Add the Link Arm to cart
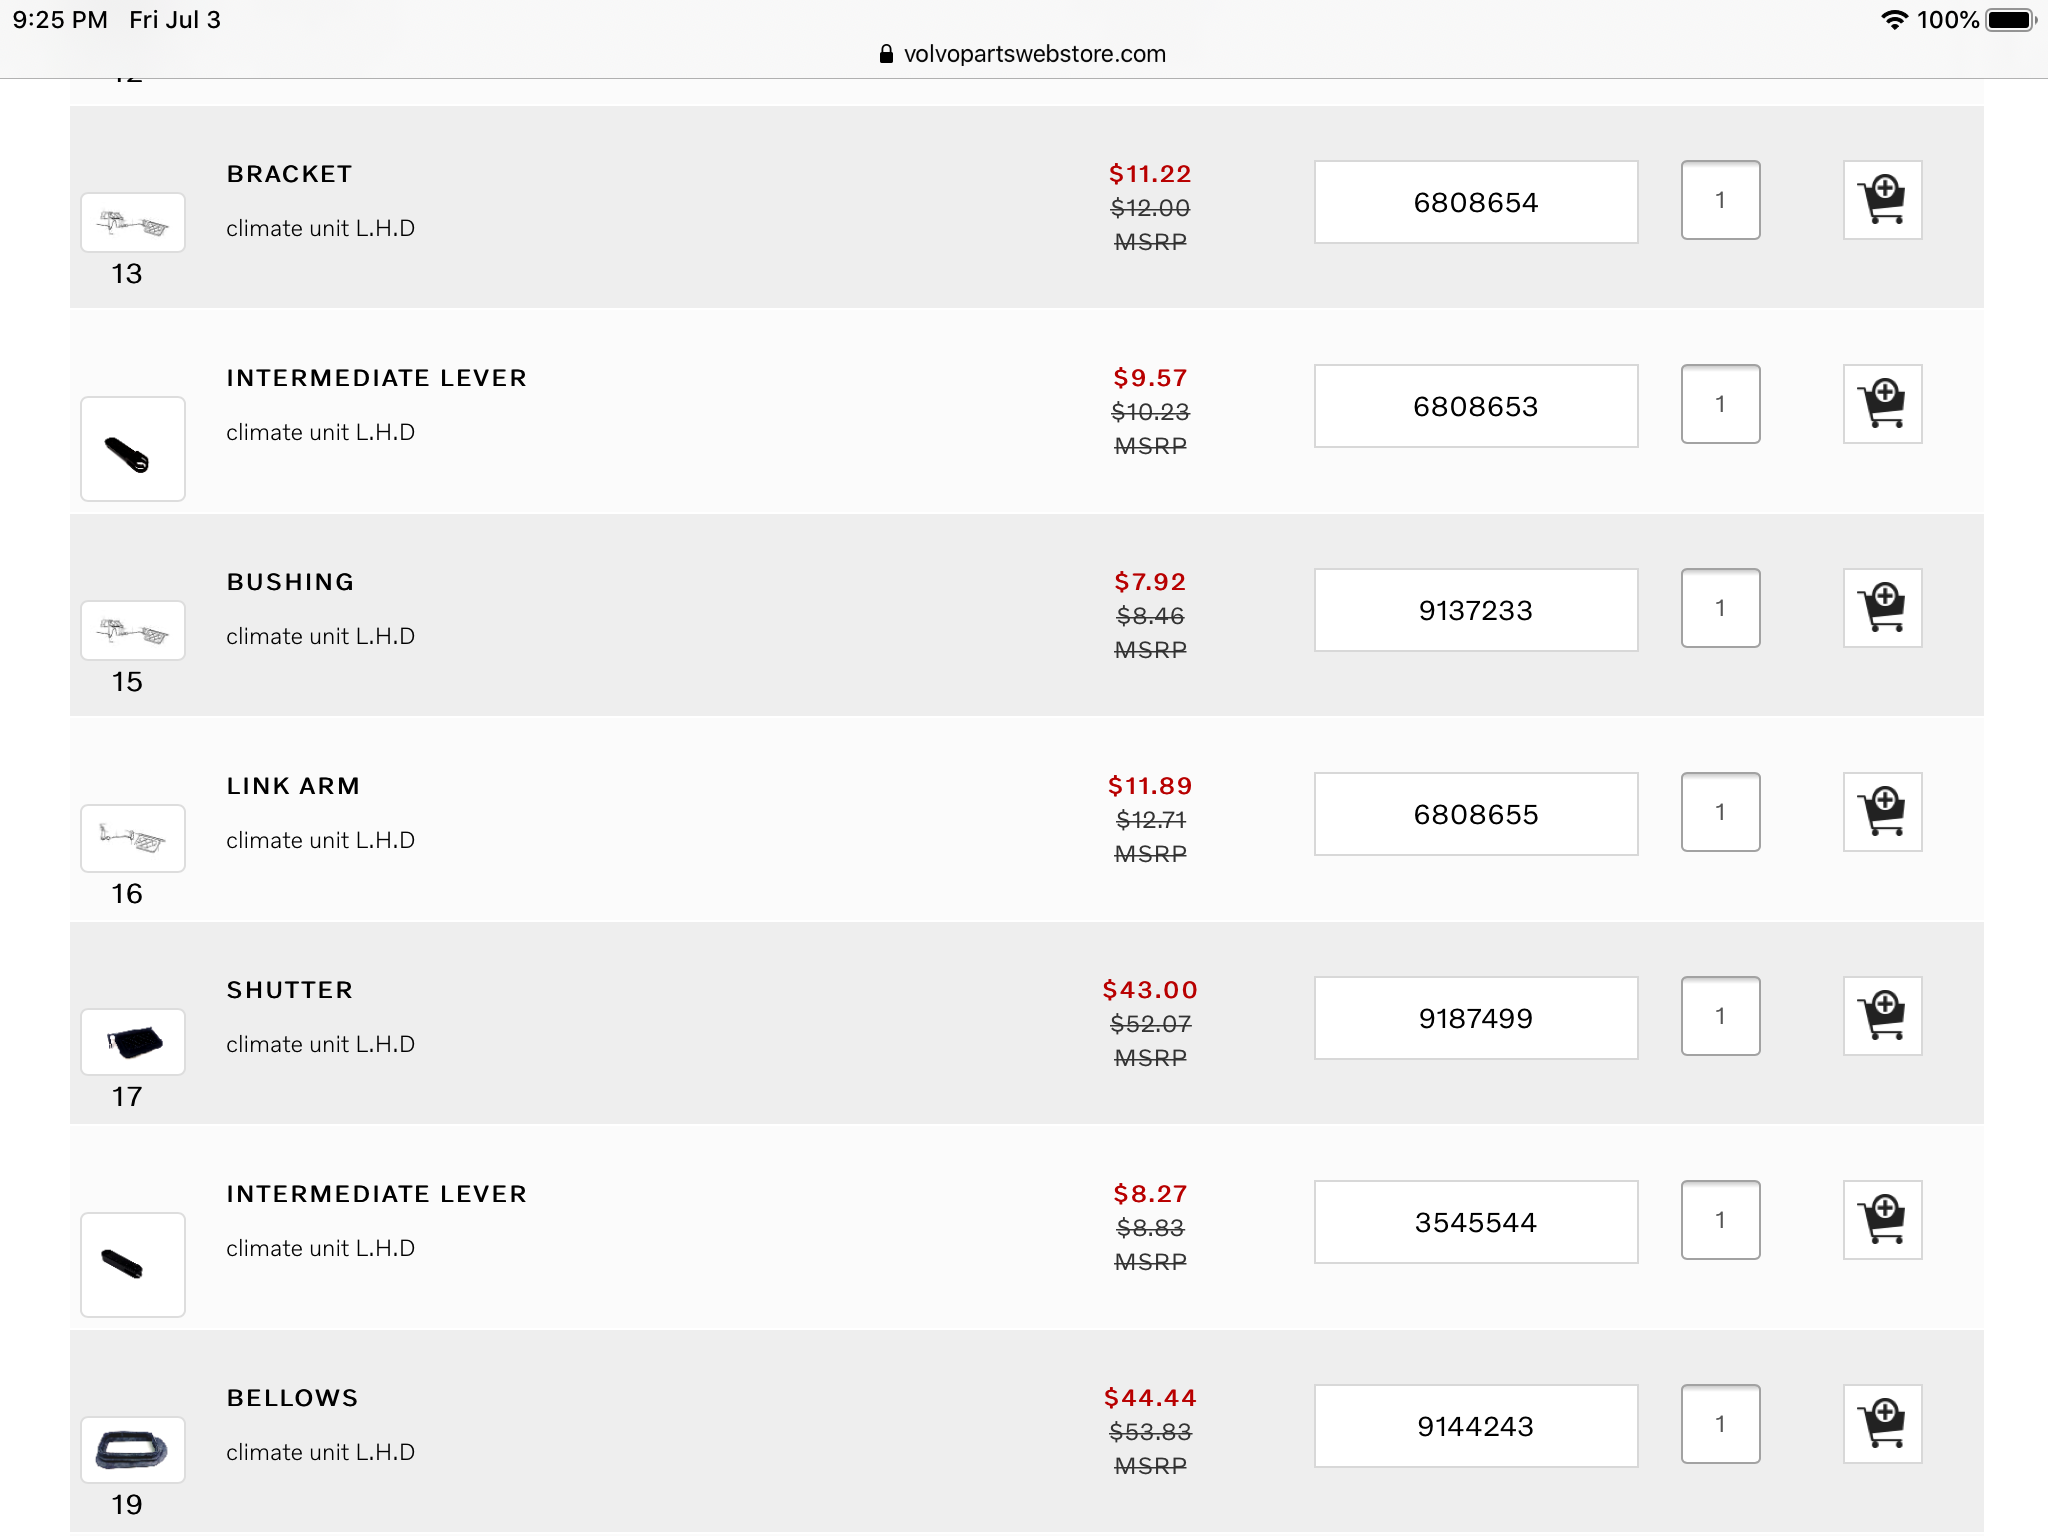The height and width of the screenshot is (1536, 2048). 1882,813
